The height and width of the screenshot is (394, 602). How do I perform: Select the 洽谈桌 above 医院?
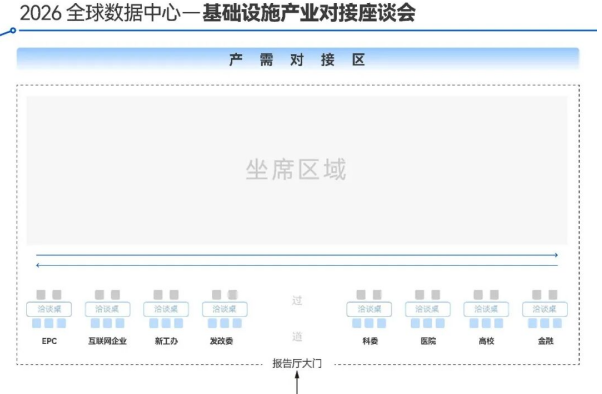point(428,309)
